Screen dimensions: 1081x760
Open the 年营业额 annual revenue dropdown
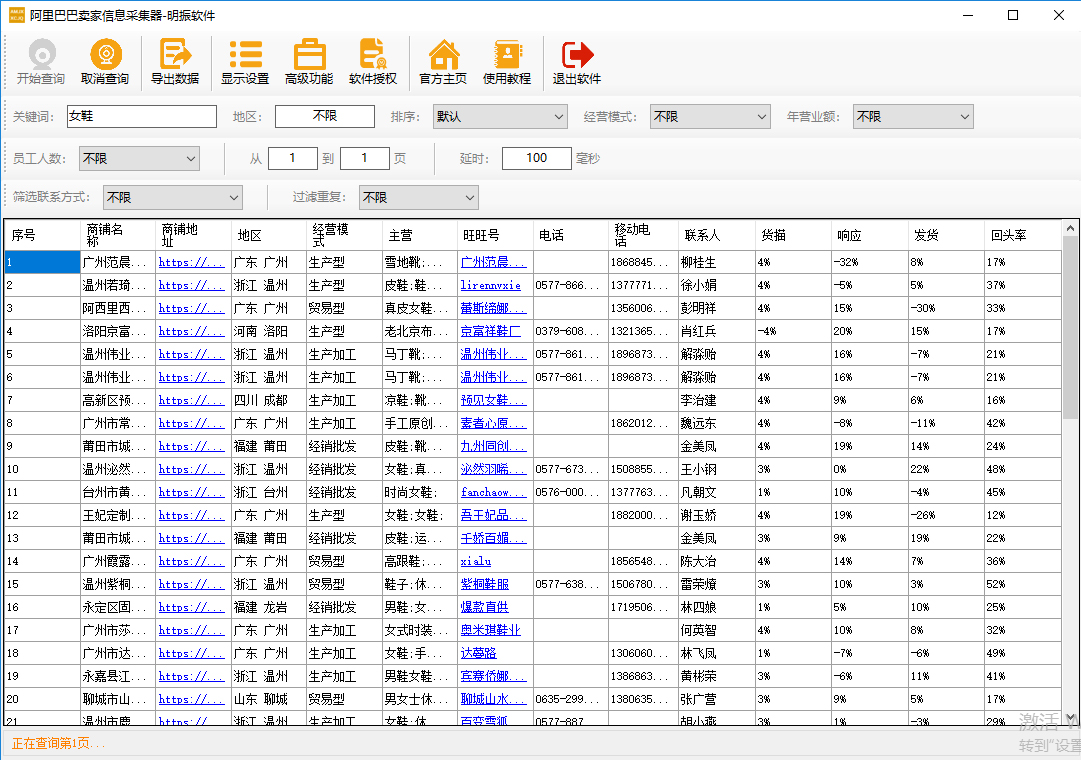(913, 117)
